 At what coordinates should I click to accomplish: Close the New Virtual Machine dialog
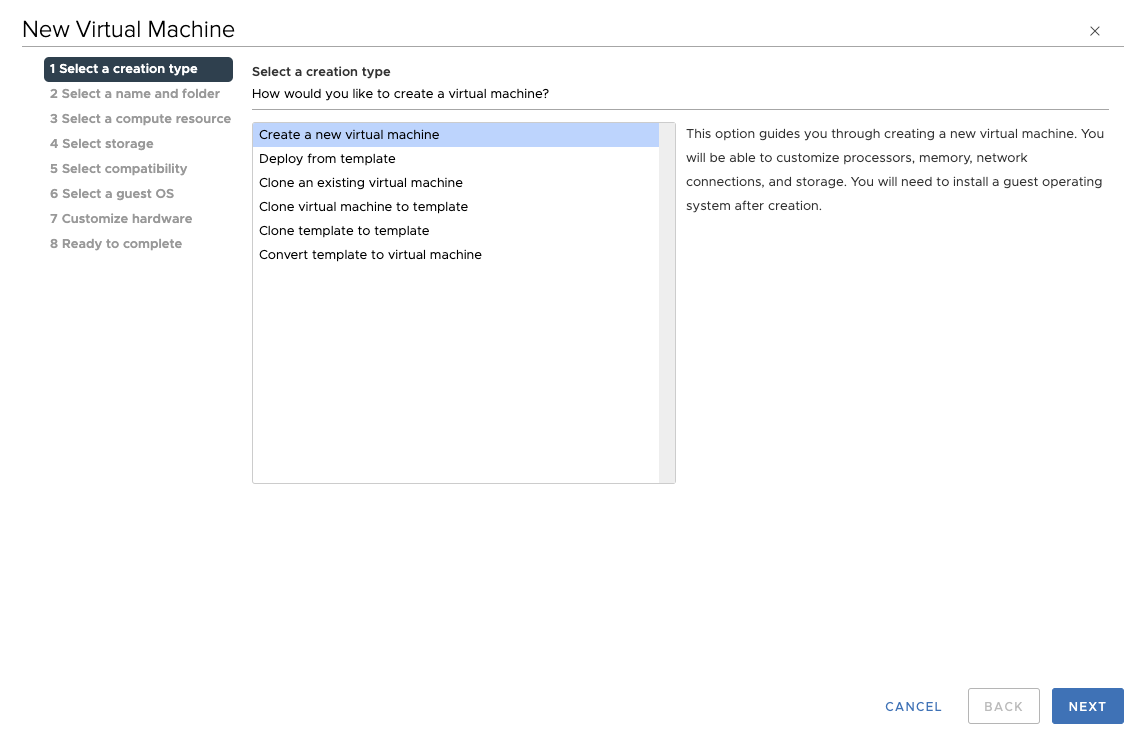1095,31
